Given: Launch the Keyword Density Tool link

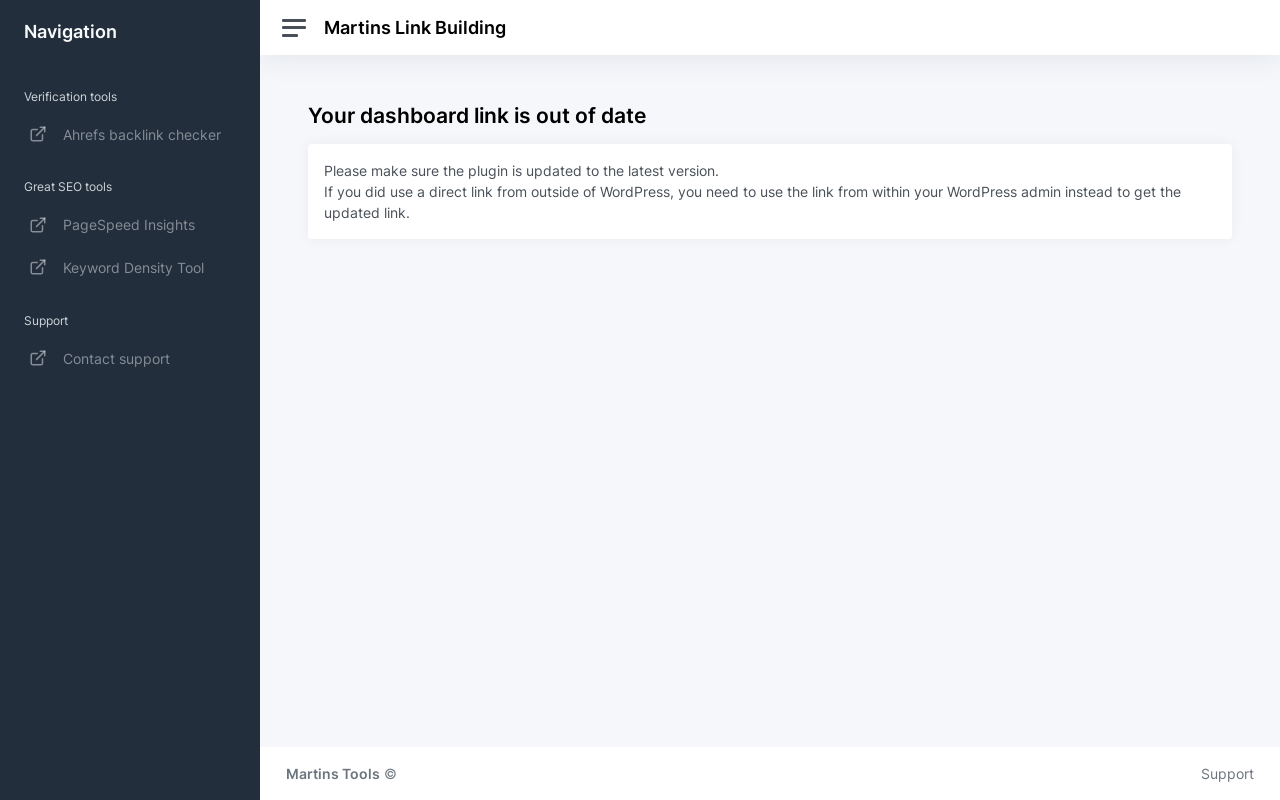Looking at the screenshot, I should point(133,268).
